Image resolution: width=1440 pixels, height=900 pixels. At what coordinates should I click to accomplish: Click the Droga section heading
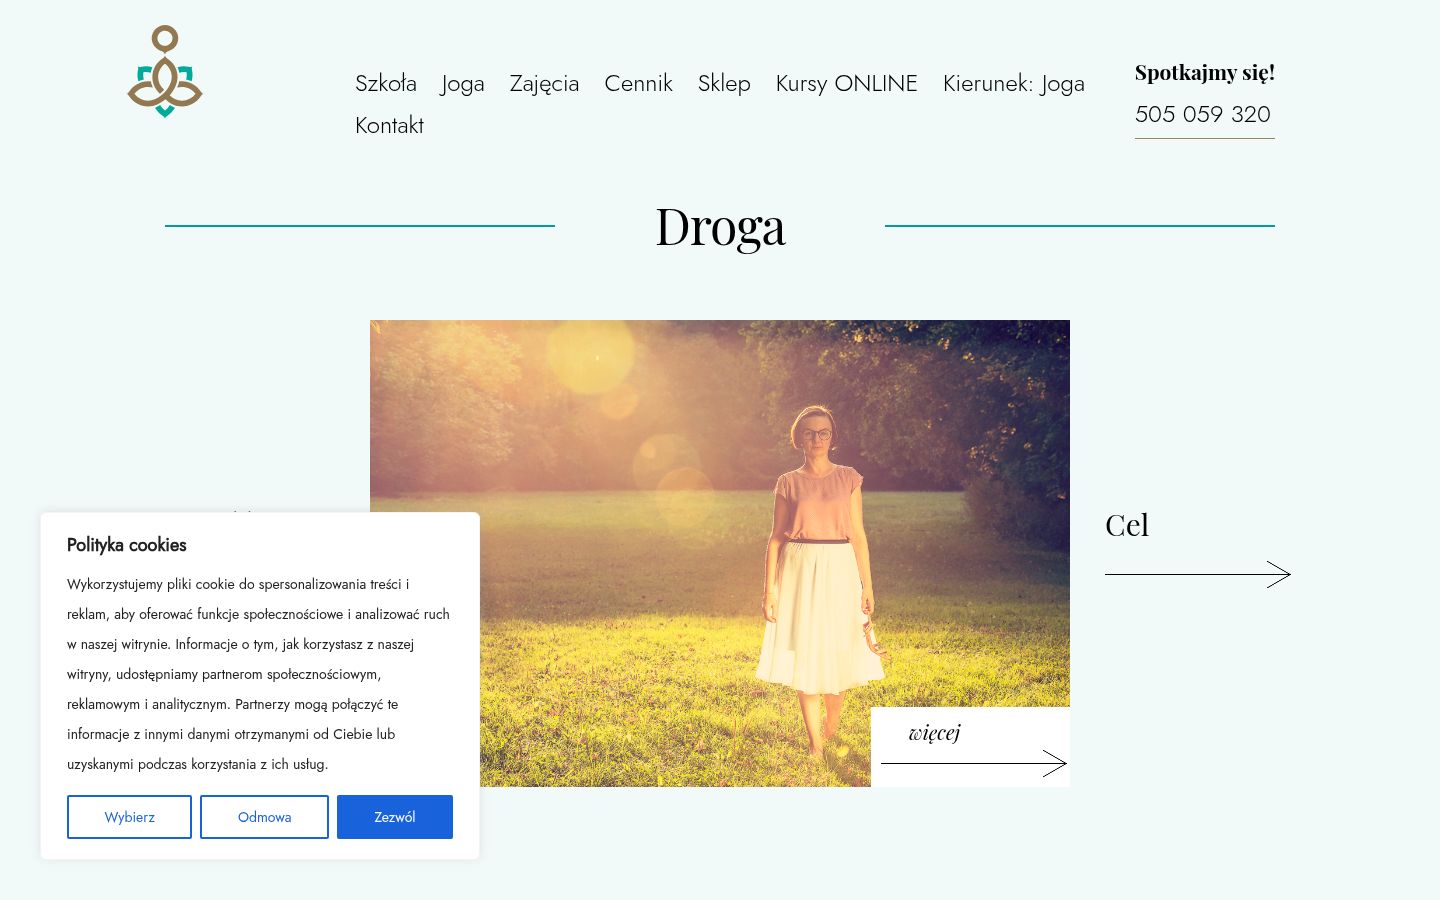(720, 226)
